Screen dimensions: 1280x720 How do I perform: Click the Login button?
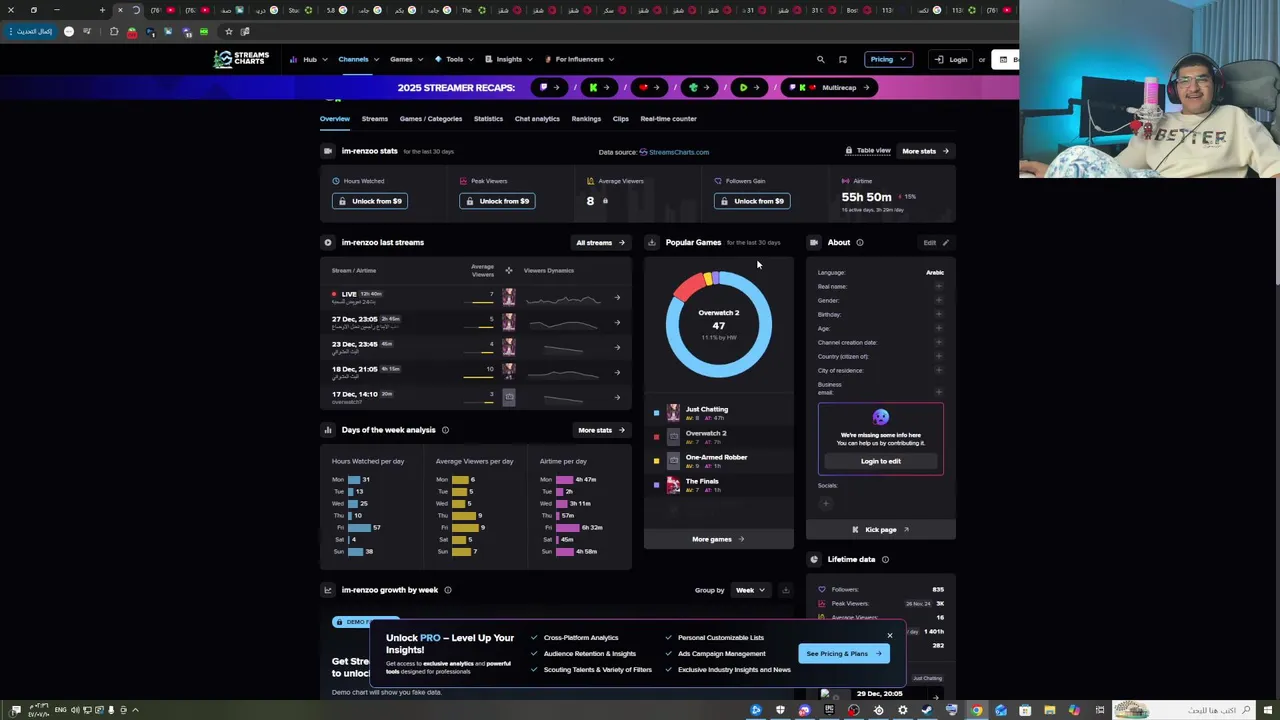coord(950,60)
